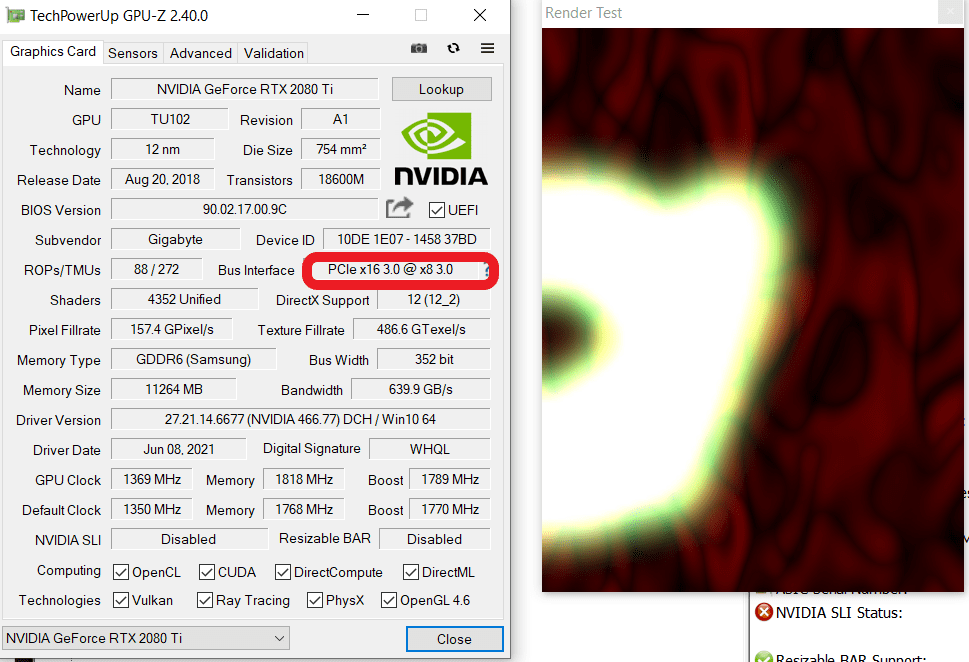Click the Bandwidth value 639.9 GB/s
Viewport: 969px width, 662px height.
(x=421, y=389)
